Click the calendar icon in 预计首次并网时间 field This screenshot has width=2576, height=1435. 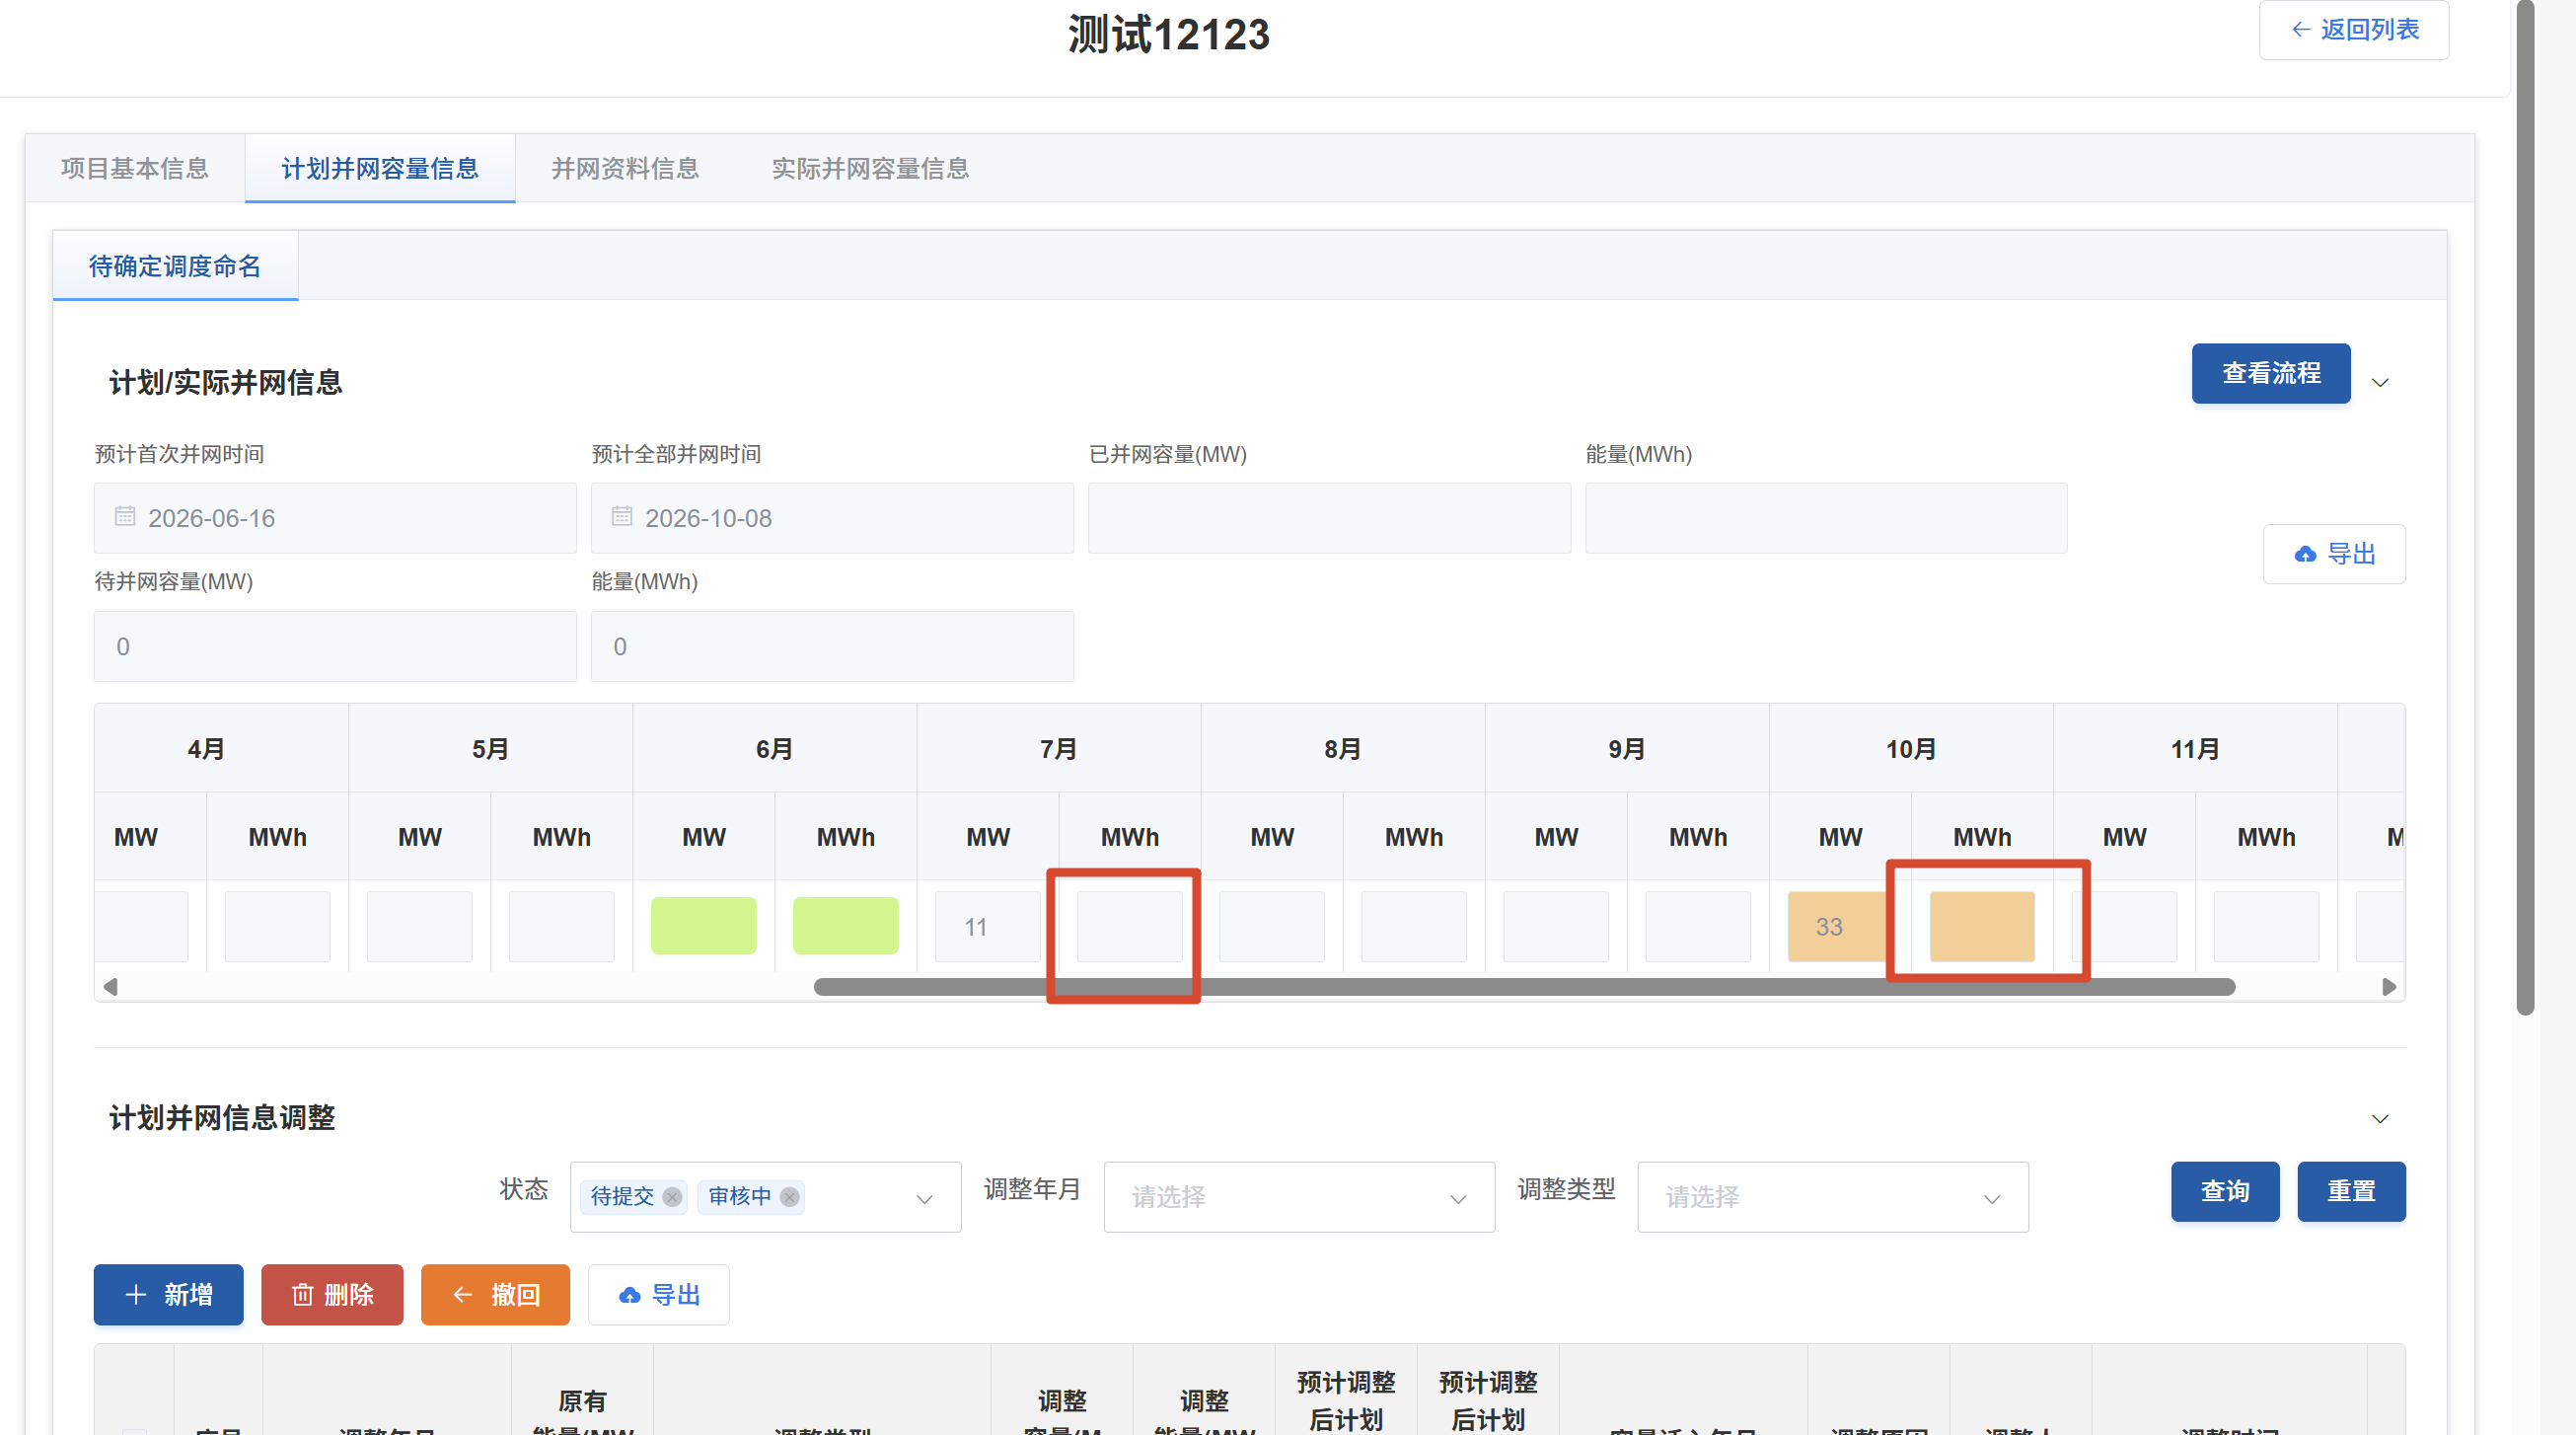(125, 516)
